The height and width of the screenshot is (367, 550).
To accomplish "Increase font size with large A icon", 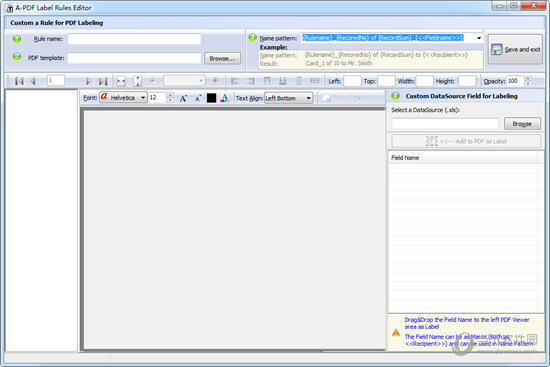I will point(183,98).
